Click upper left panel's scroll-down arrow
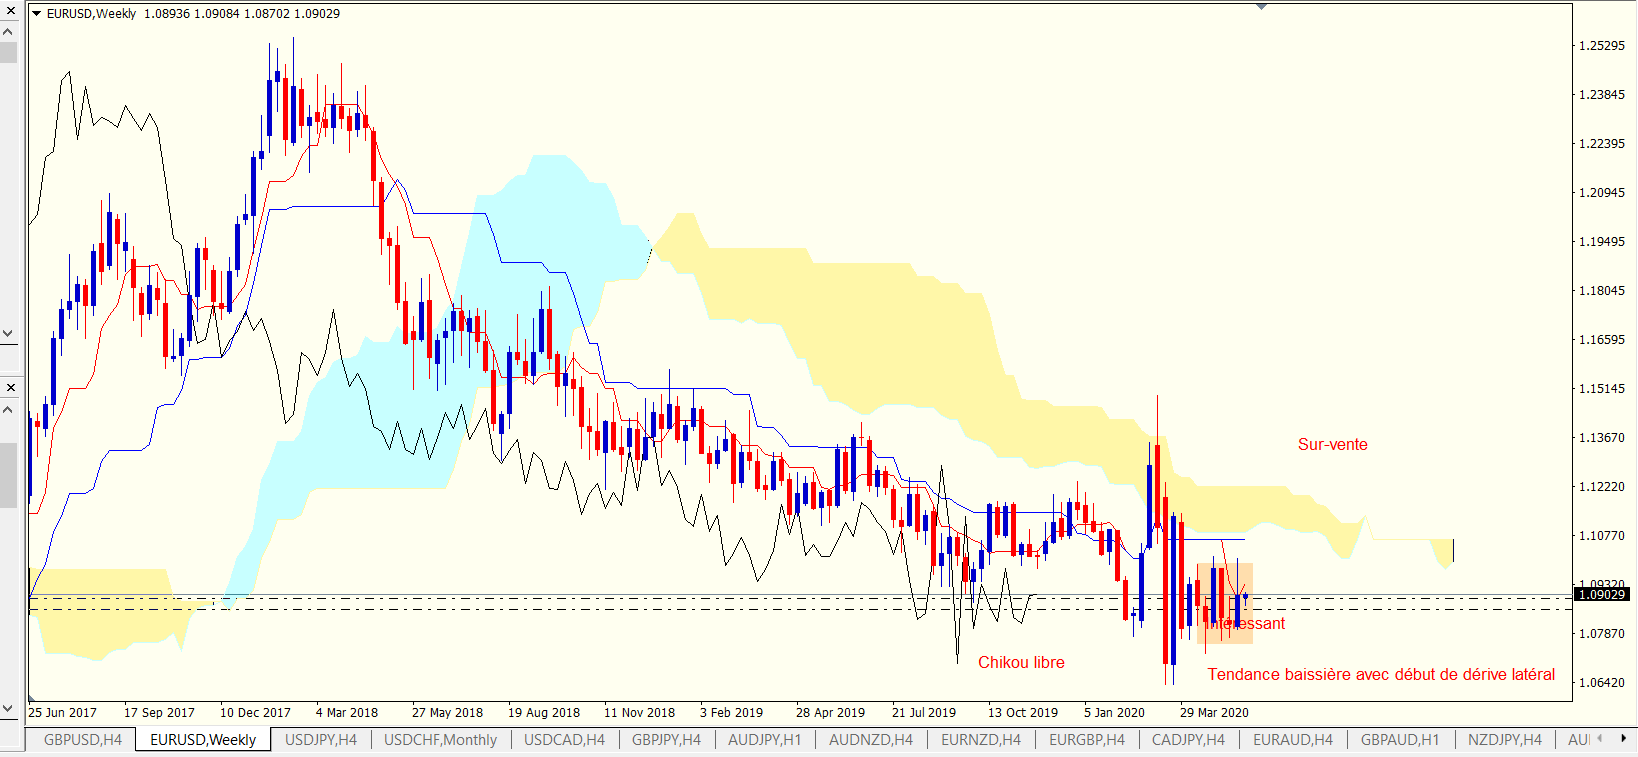 9,333
